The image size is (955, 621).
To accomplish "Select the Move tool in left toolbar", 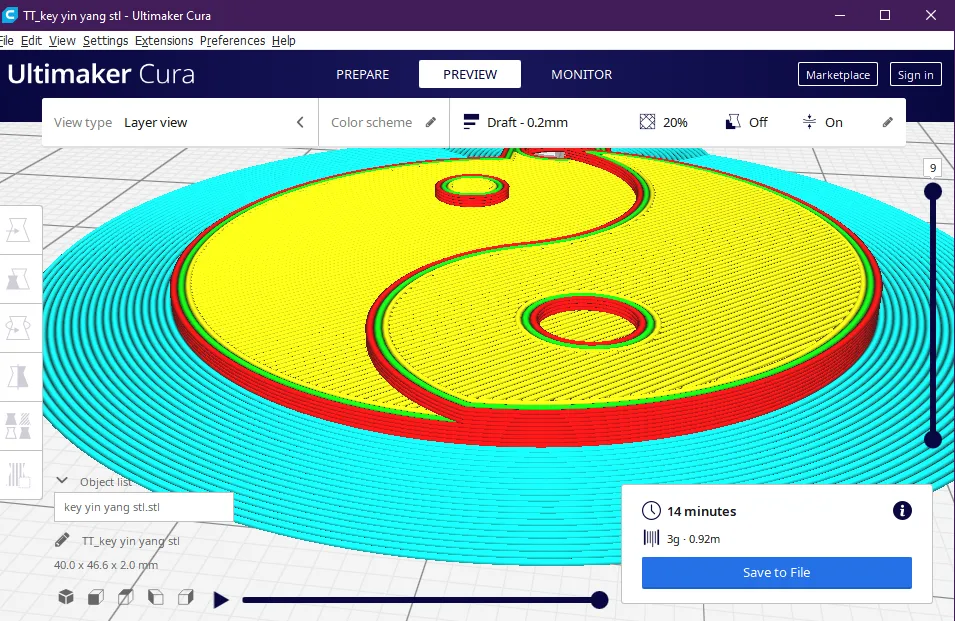I will 18,231.
